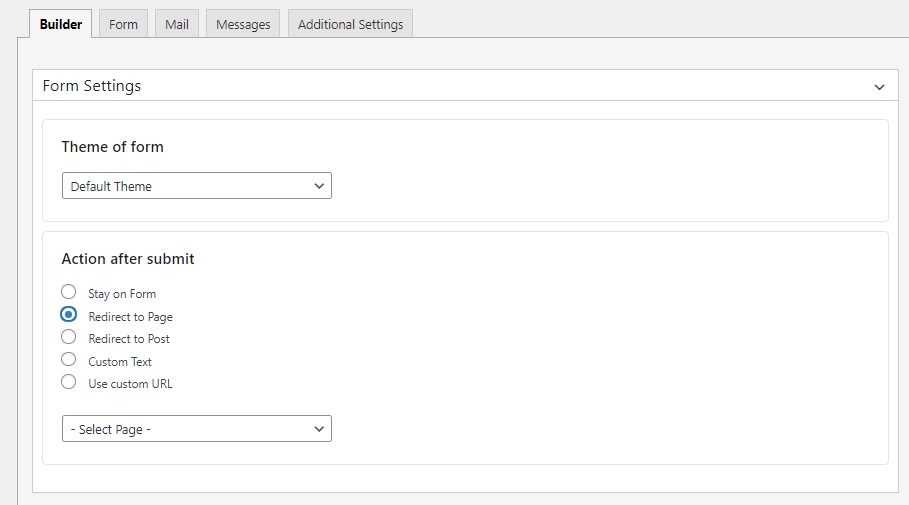This screenshot has width=909, height=505.
Task: Click the Use custom URL label
Action: 130,384
